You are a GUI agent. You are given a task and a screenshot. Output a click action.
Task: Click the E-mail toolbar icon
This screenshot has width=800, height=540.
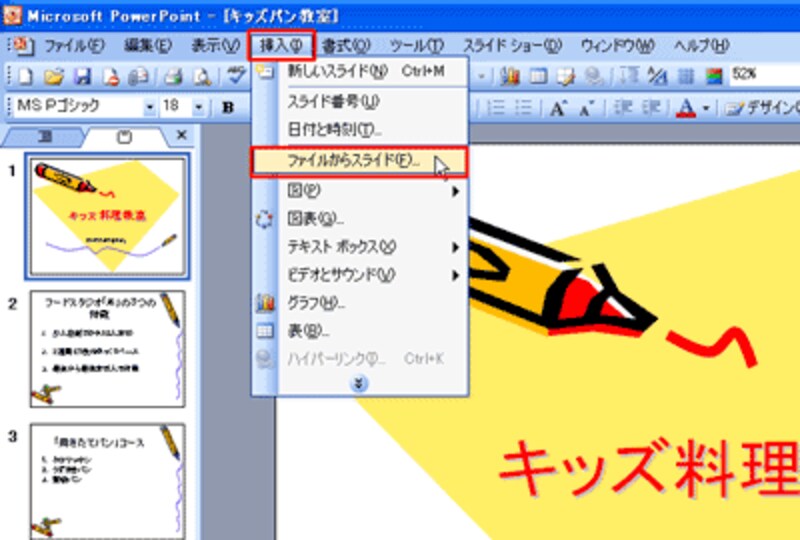pyautogui.click(x=137, y=77)
